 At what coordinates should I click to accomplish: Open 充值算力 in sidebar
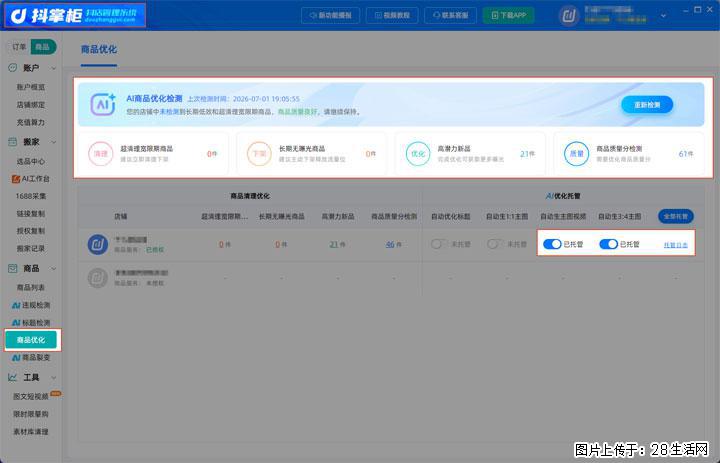click(x=31, y=122)
